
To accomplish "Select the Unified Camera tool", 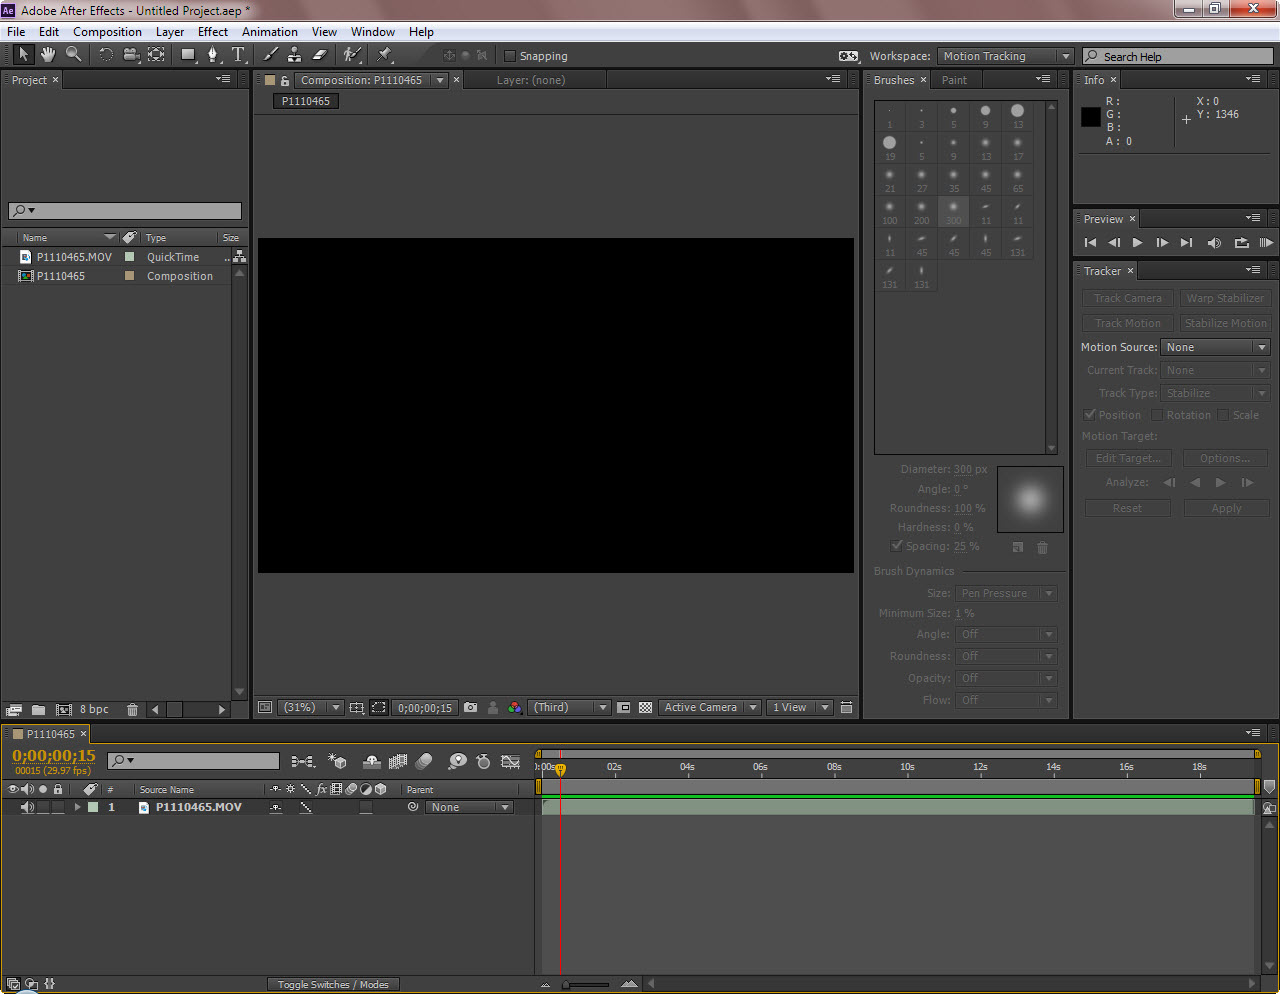I will pyautogui.click(x=131, y=55).
